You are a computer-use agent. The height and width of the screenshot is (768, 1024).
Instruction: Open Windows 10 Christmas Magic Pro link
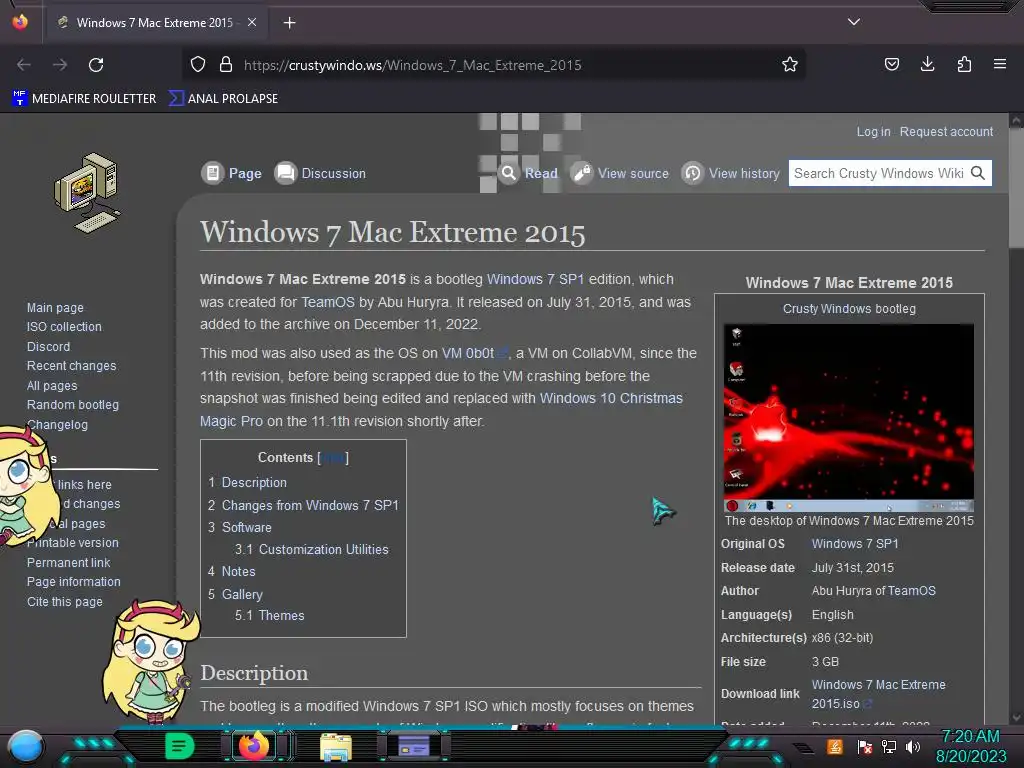point(611,398)
